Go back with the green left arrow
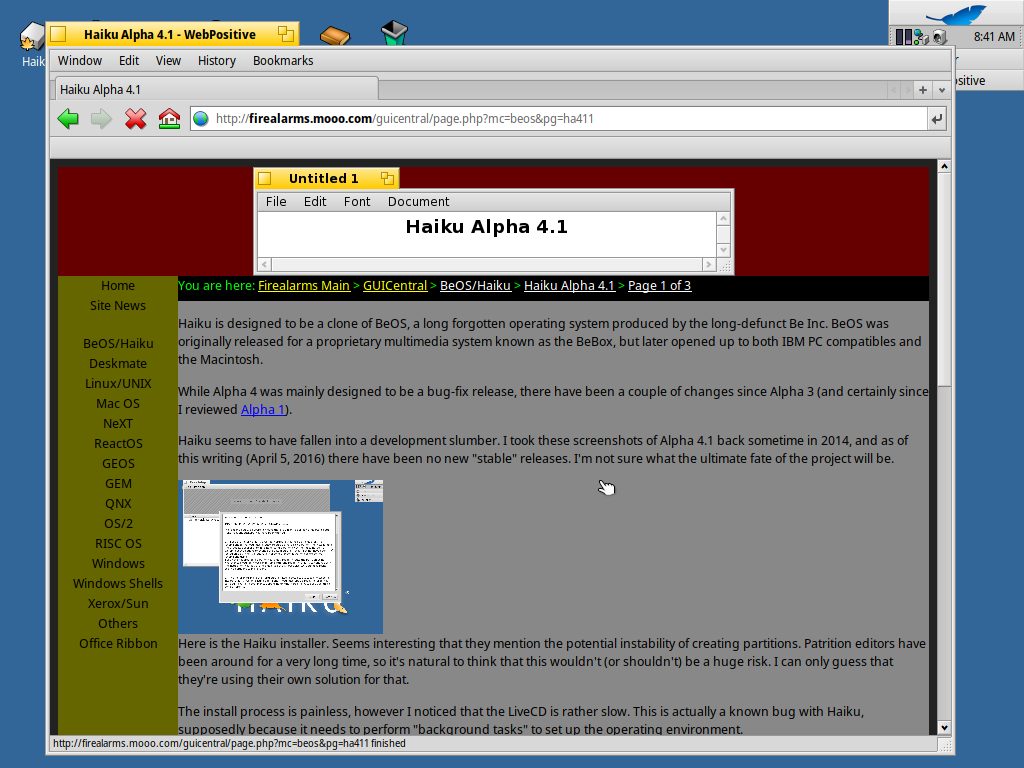This screenshot has height=768, width=1024. click(x=68, y=119)
